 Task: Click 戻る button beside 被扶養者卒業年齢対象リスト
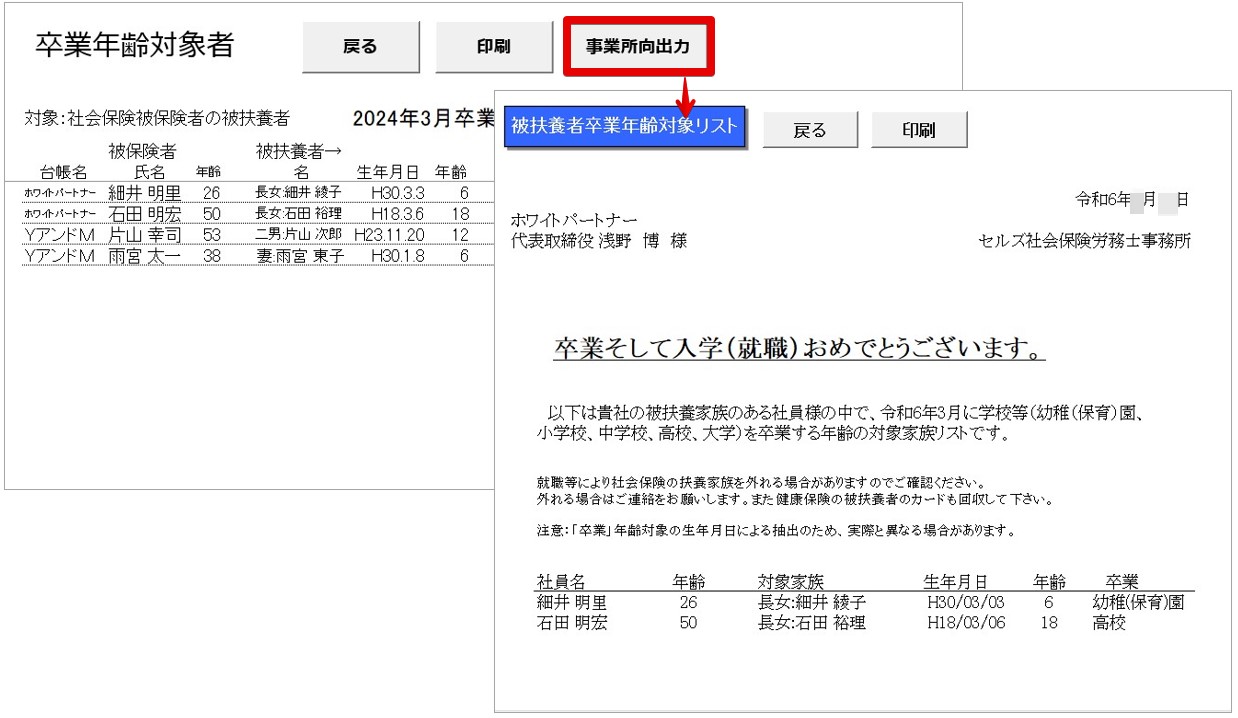coord(810,130)
